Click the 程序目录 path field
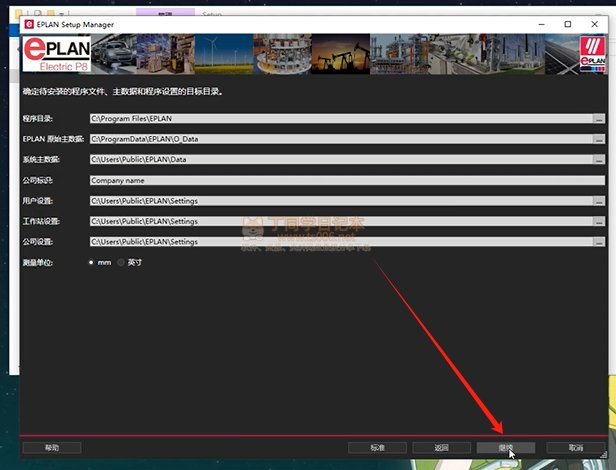Viewport: 616px width, 470px height. (x=340, y=118)
